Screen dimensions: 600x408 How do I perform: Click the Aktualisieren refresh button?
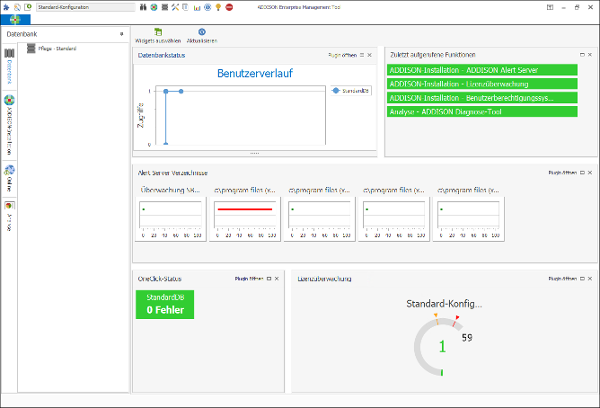202,36
